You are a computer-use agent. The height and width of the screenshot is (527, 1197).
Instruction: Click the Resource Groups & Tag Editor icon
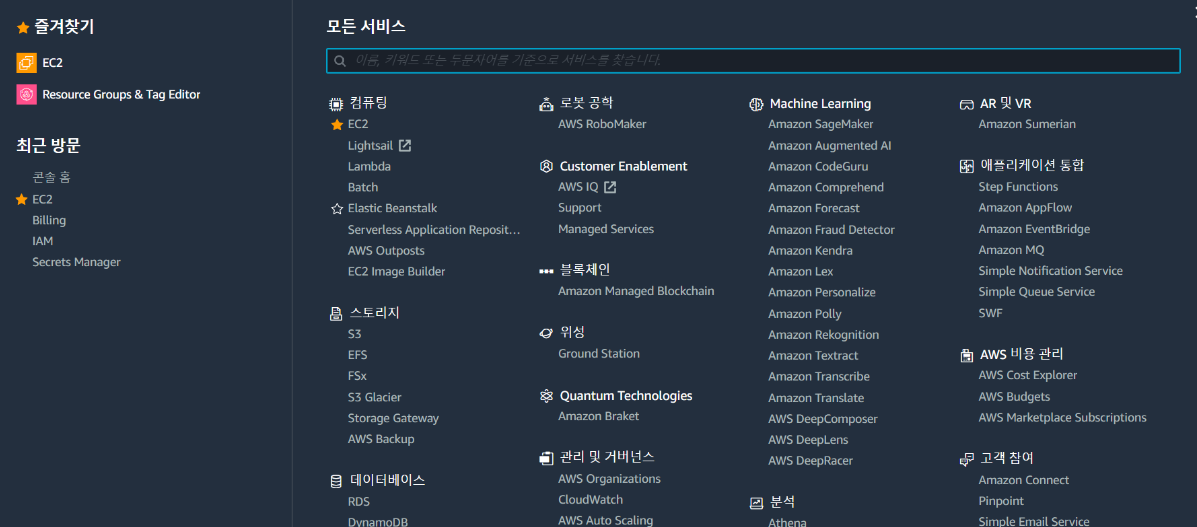[x=27, y=94]
